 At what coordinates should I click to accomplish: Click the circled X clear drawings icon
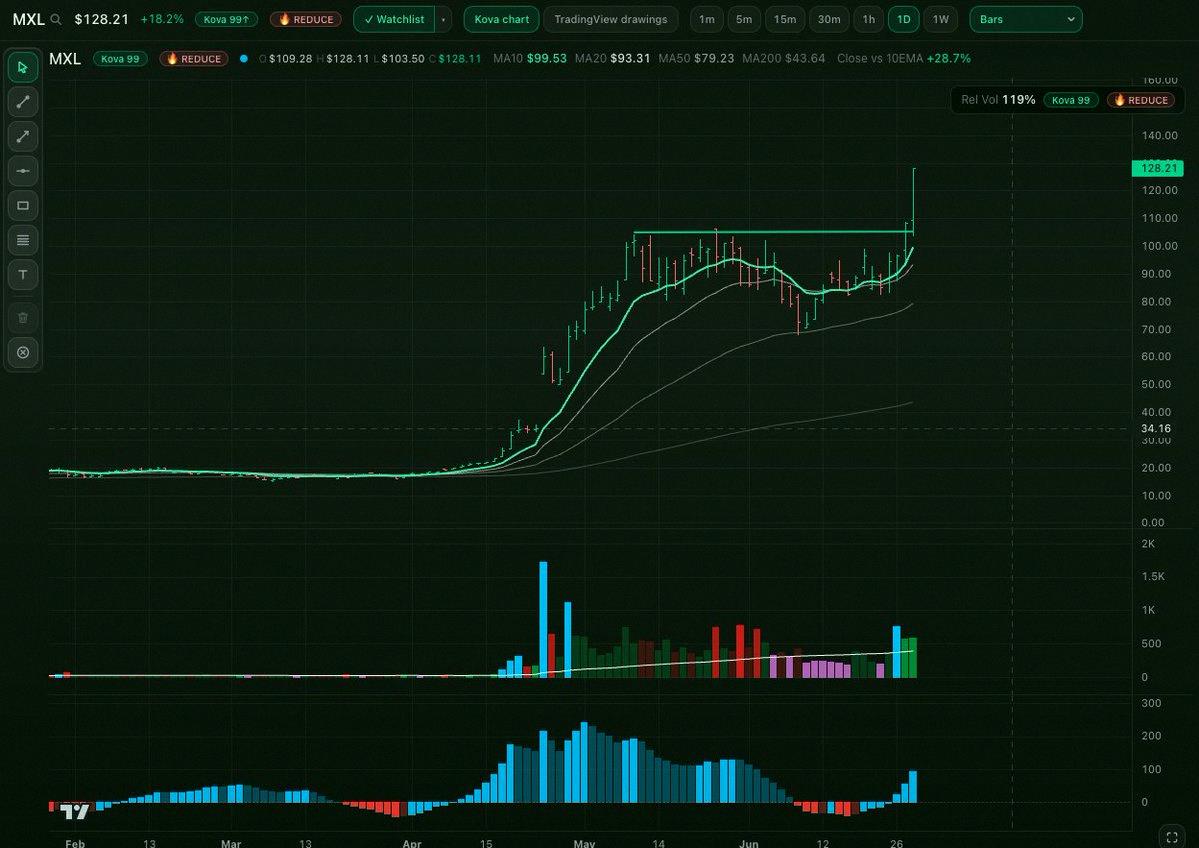coord(23,353)
